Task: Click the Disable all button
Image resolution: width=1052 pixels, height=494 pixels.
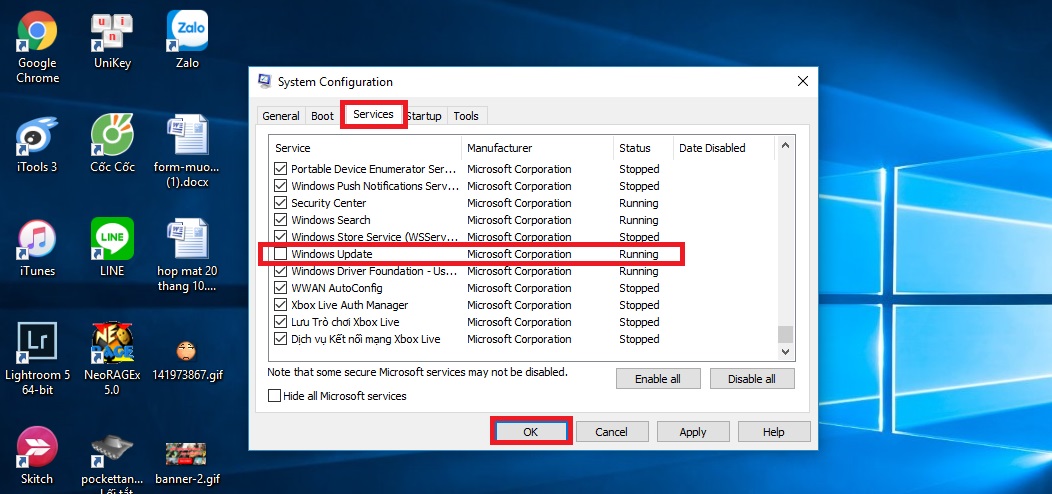Action: pyautogui.click(x=752, y=379)
